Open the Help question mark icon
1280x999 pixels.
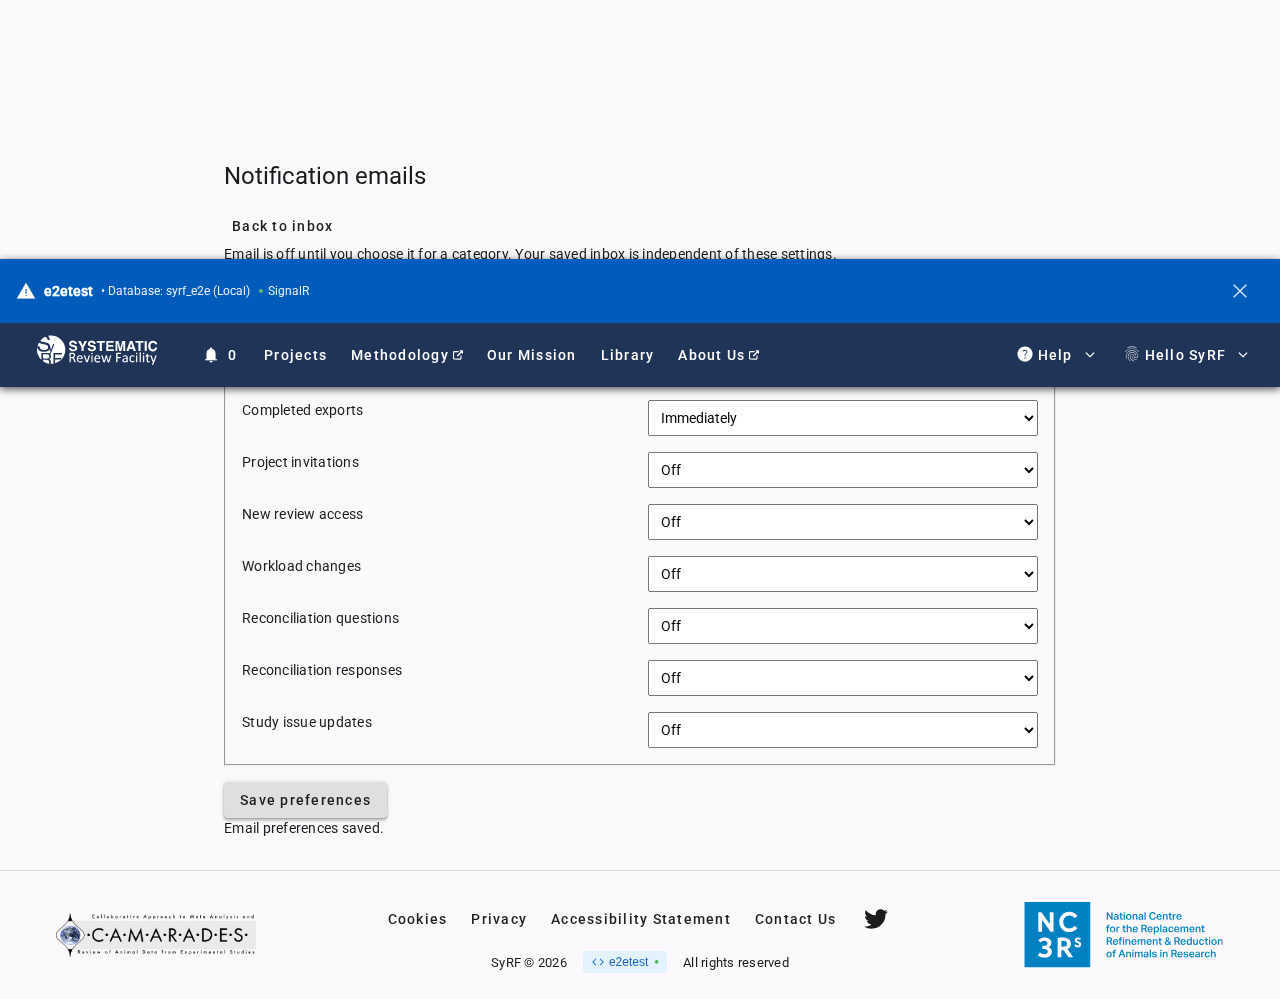(x=1025, y=354)
